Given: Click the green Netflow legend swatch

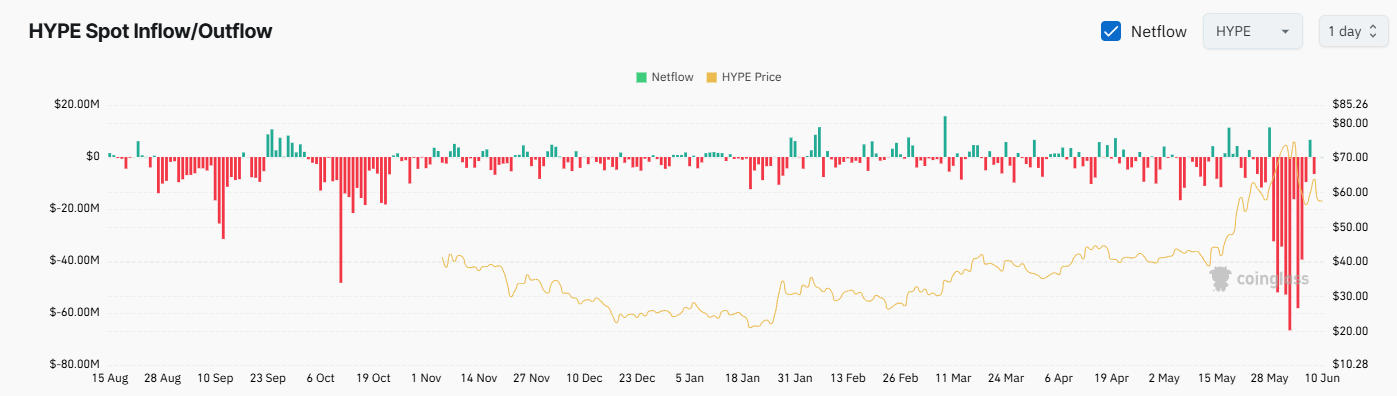Looking at the screenshot, I should 641,77.
